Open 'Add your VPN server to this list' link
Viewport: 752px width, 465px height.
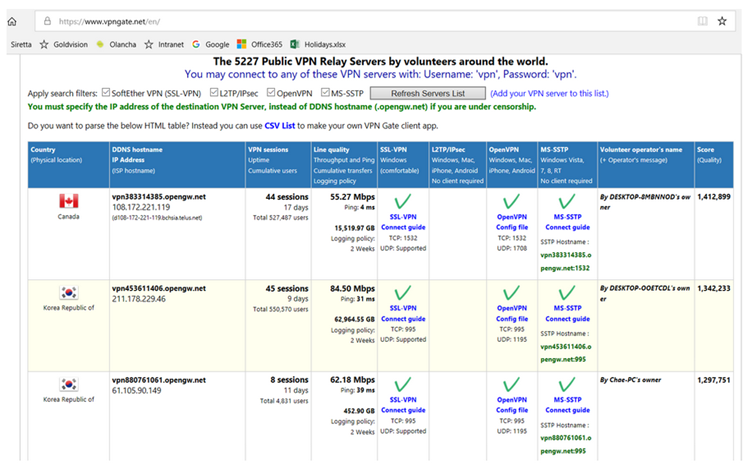pyautogui.click(x=550, y=93)
